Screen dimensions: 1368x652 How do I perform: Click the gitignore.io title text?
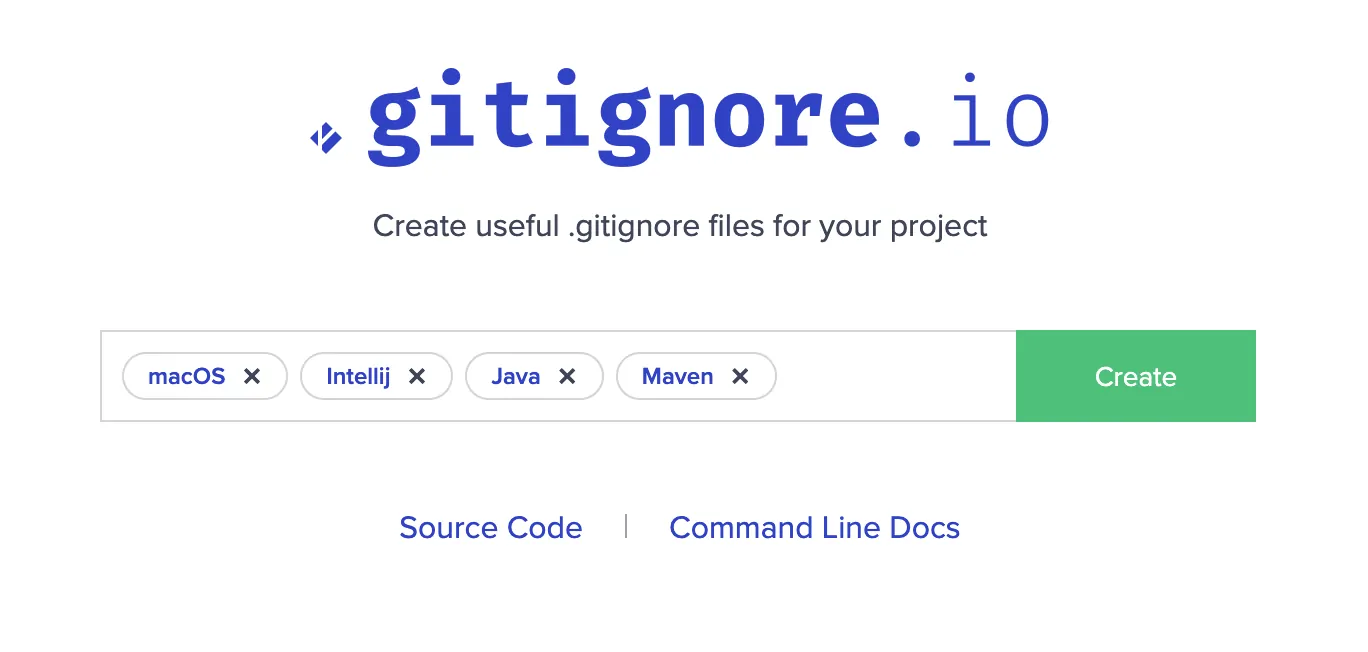point(709,116)
